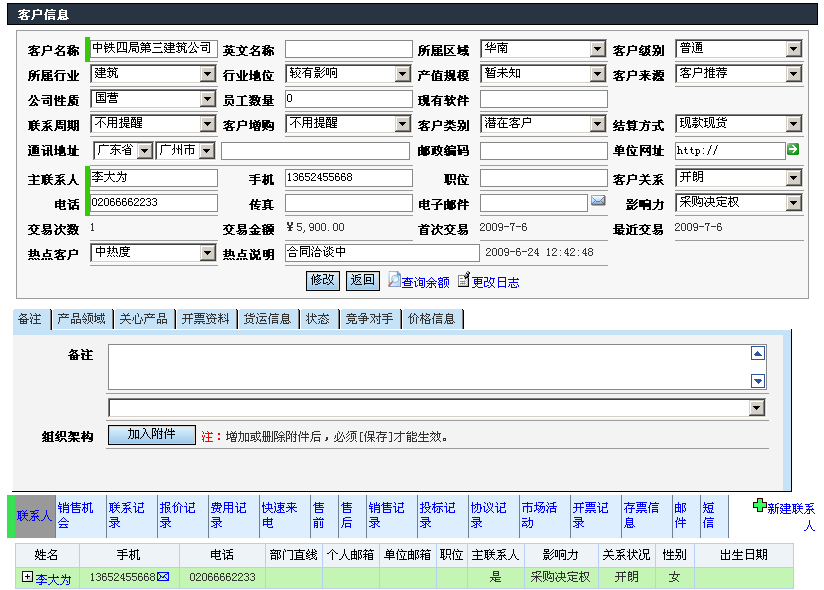Open the 更改日志 link
The image size is (824, 590).
click(x=496, y=283)
